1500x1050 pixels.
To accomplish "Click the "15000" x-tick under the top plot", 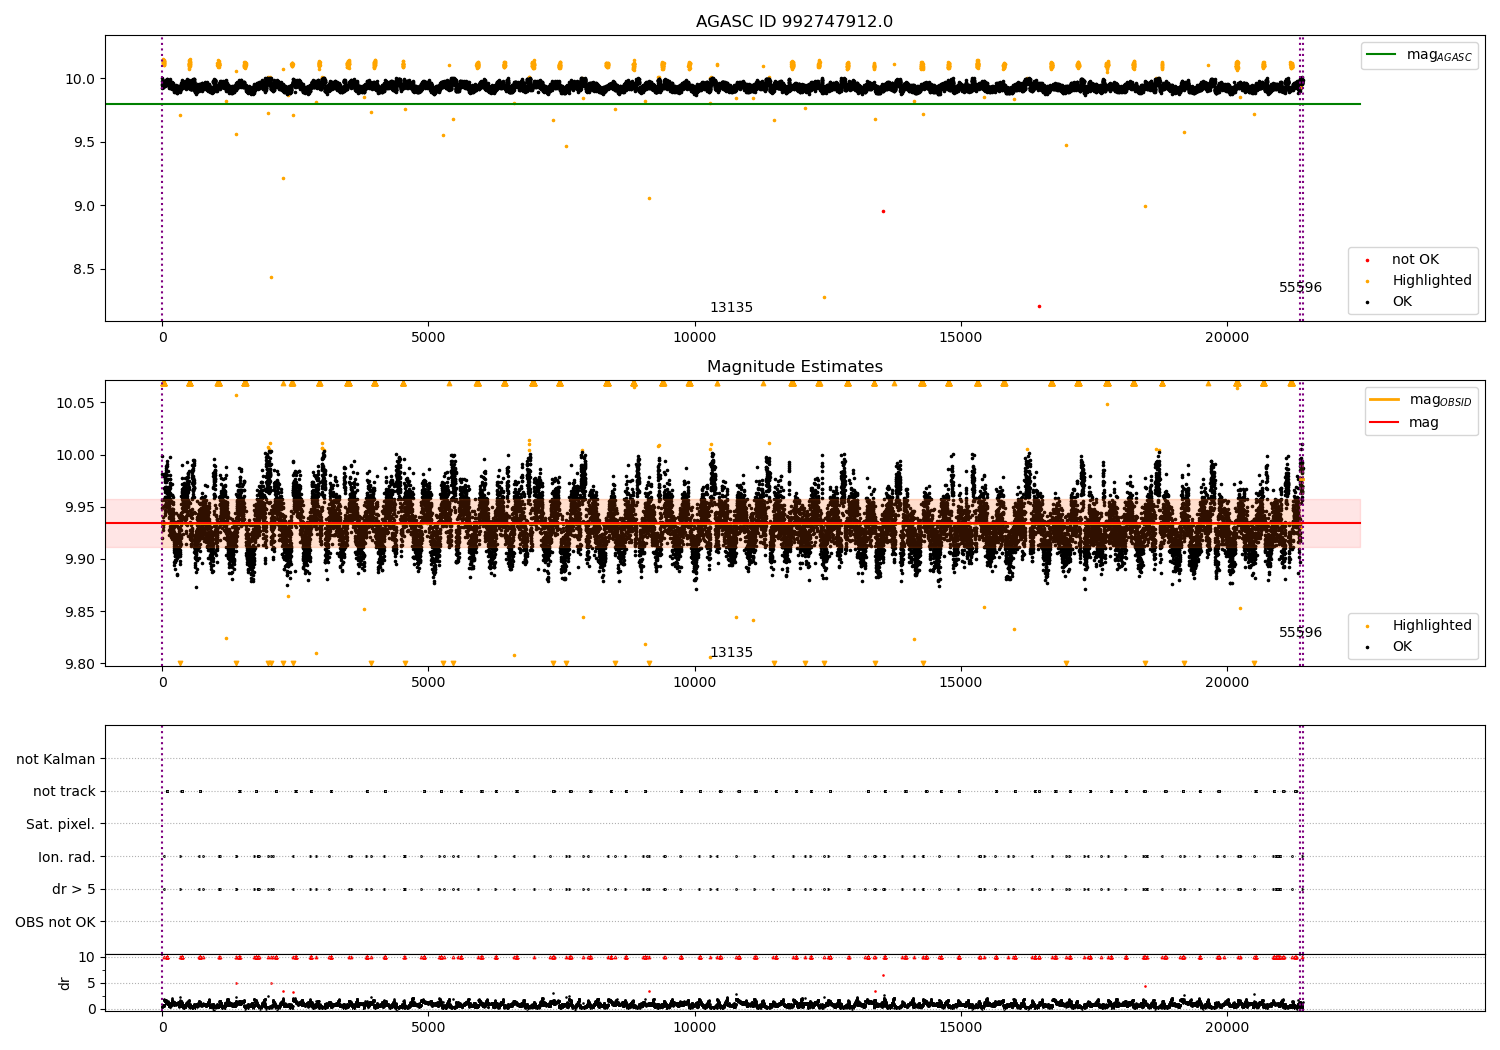I will pyautogui.click(x=961, y=338).
